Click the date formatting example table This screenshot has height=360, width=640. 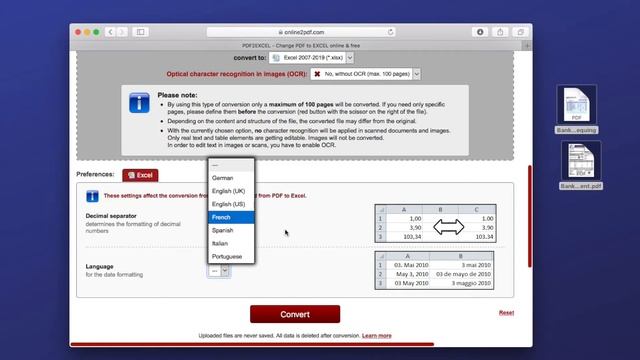tap(434, 270)
